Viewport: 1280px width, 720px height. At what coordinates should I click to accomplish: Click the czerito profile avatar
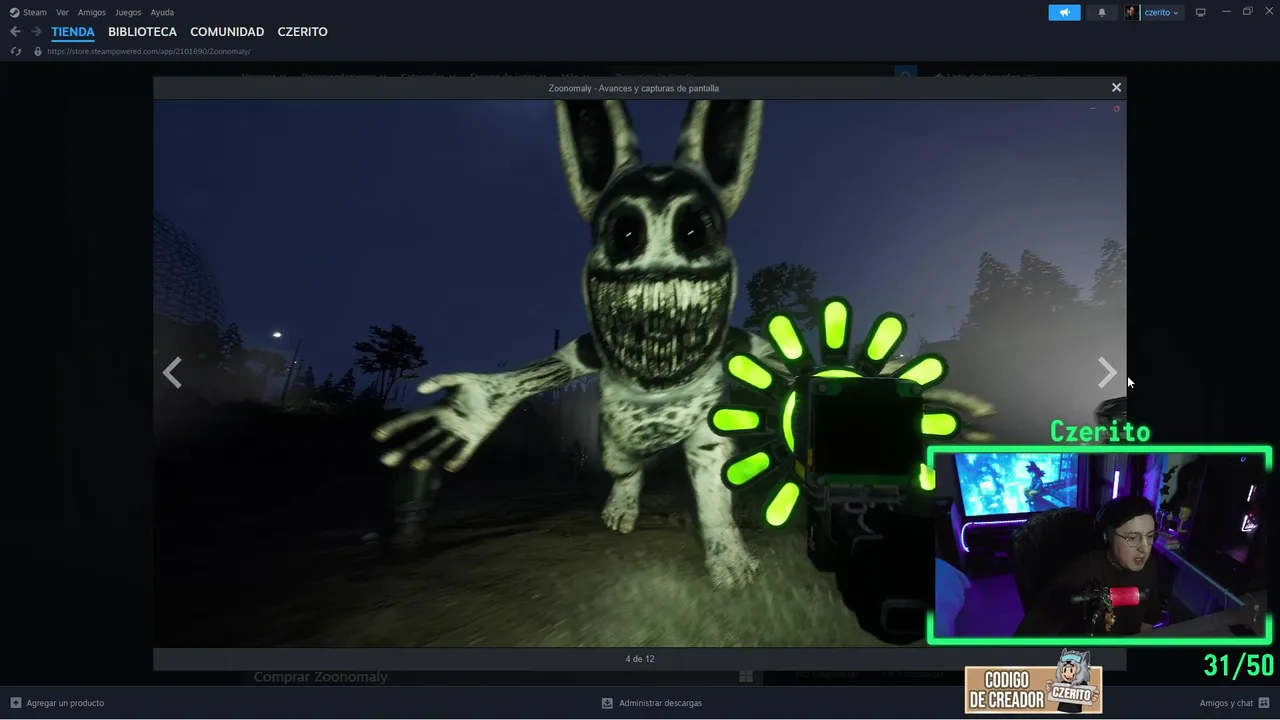pos(1132,13)
